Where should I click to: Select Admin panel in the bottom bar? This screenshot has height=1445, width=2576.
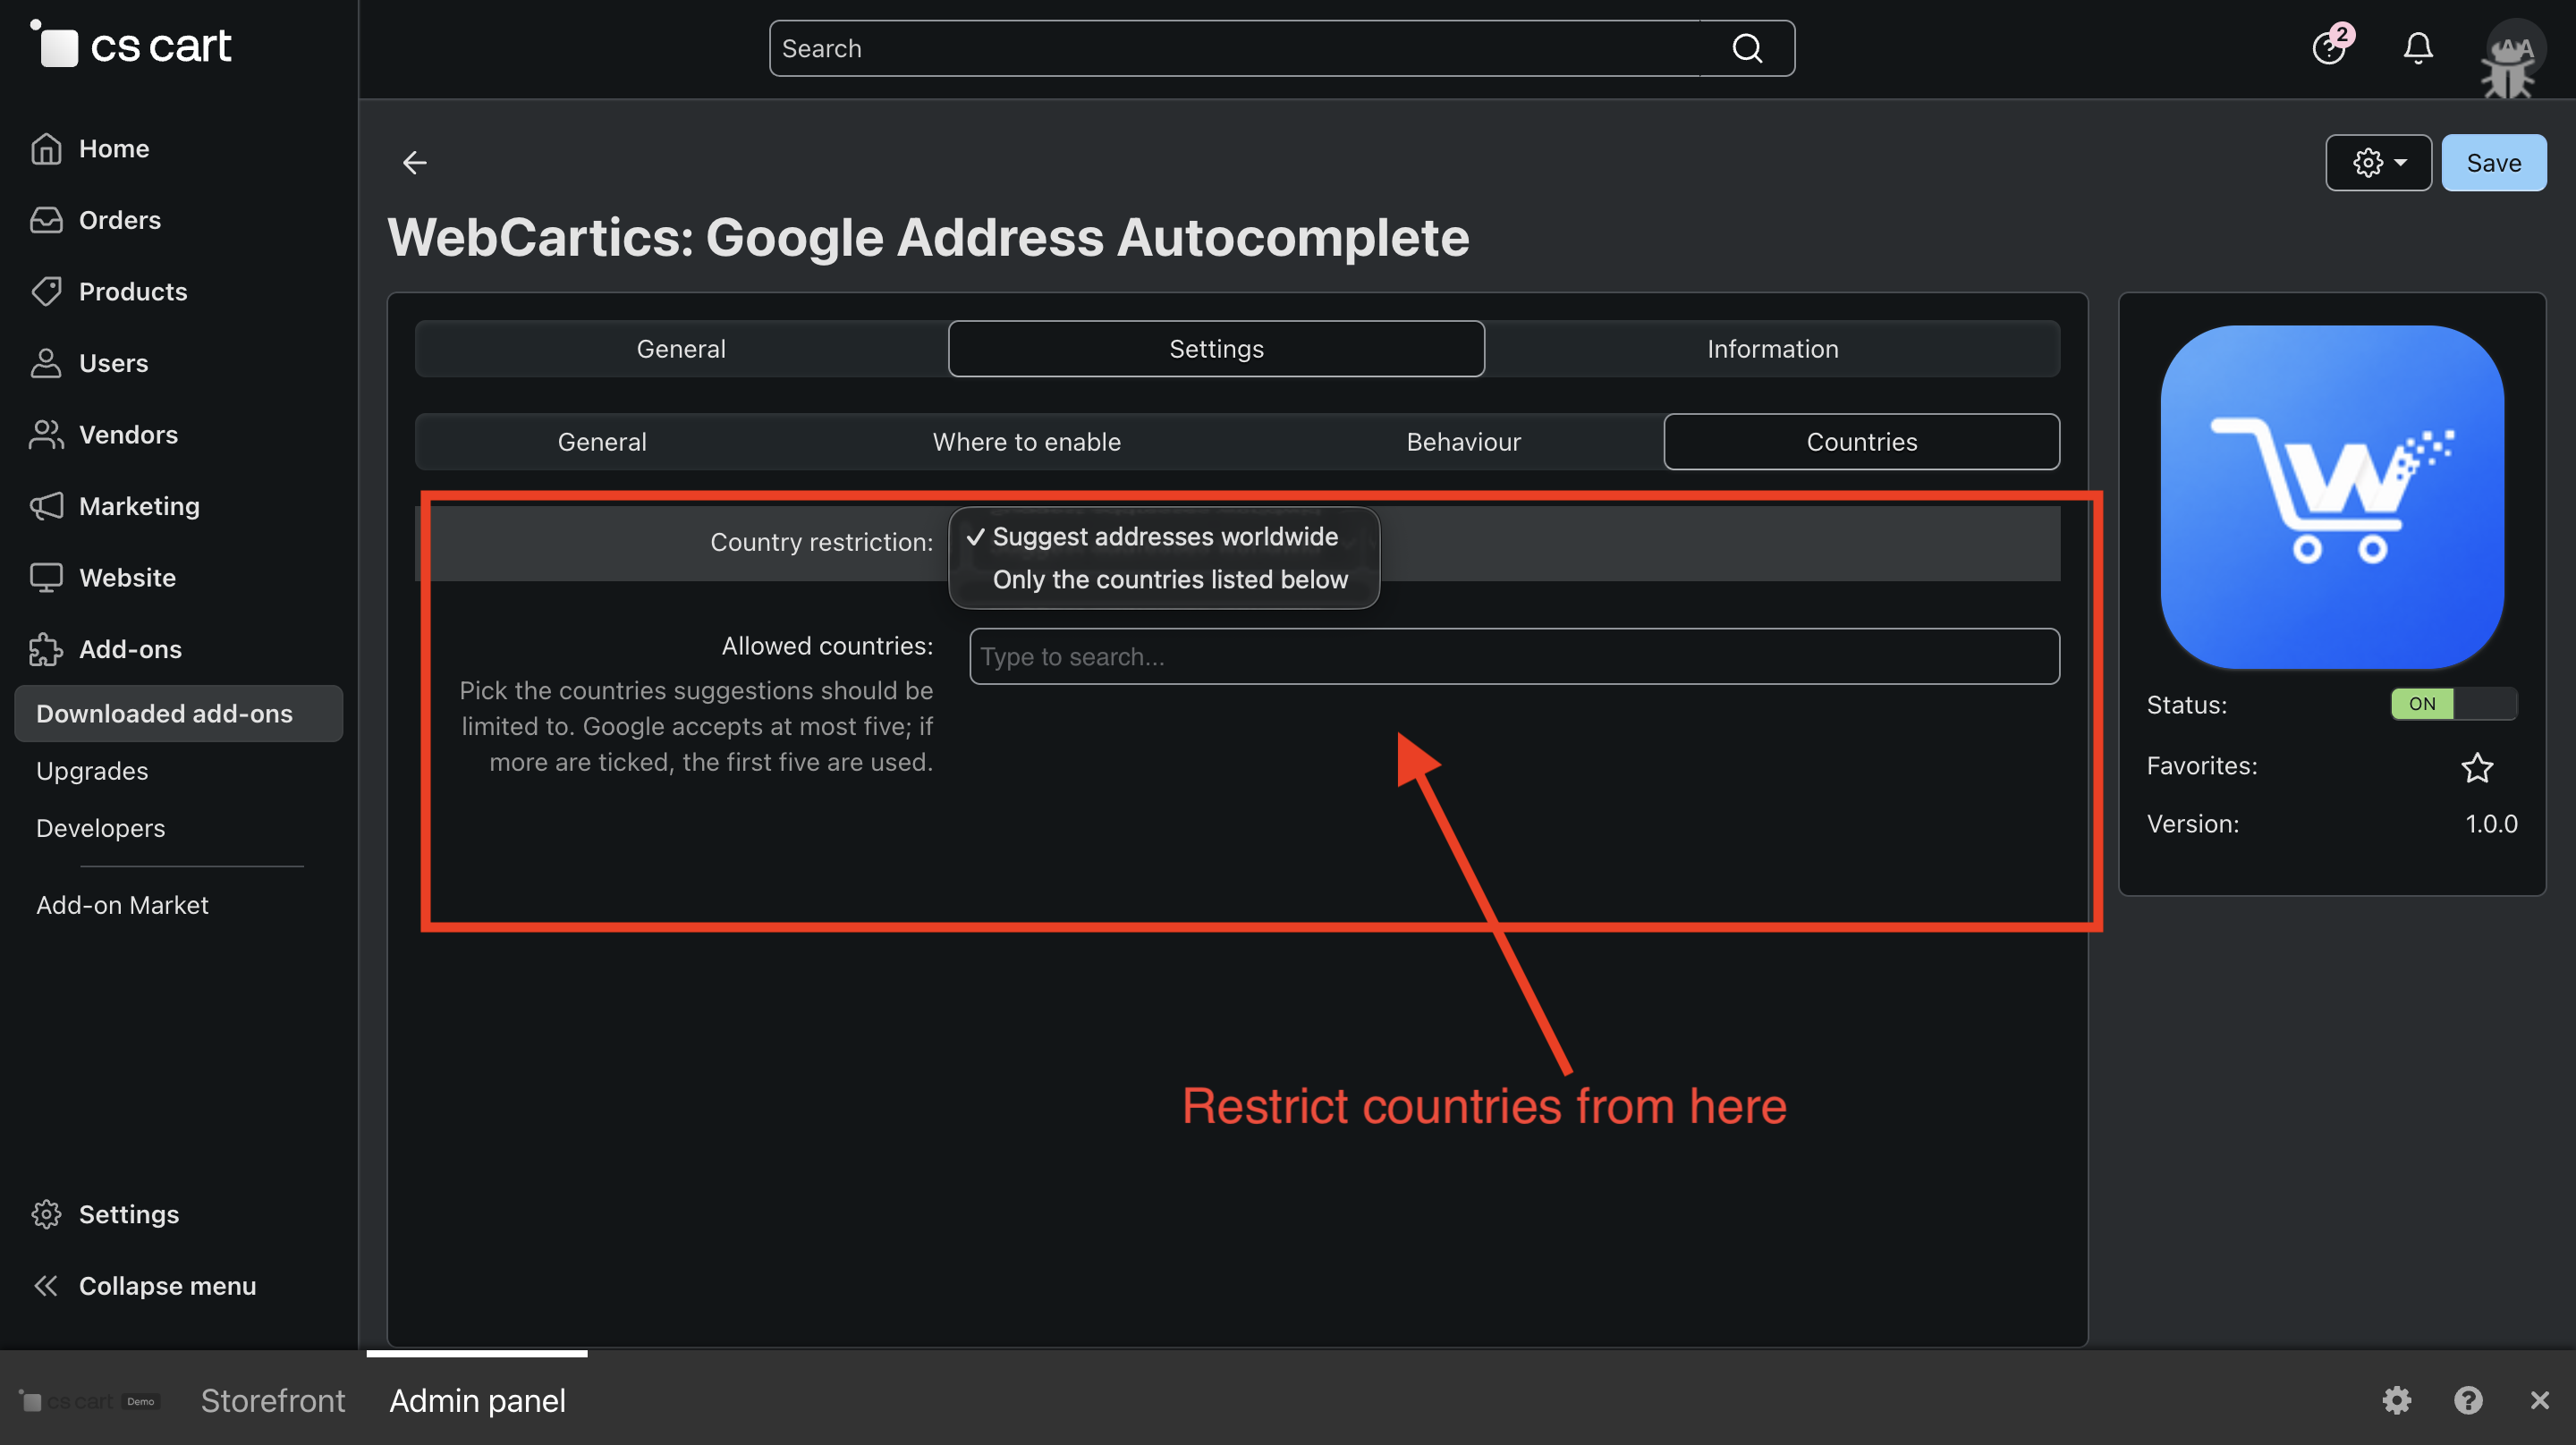tap(477, 1400)
